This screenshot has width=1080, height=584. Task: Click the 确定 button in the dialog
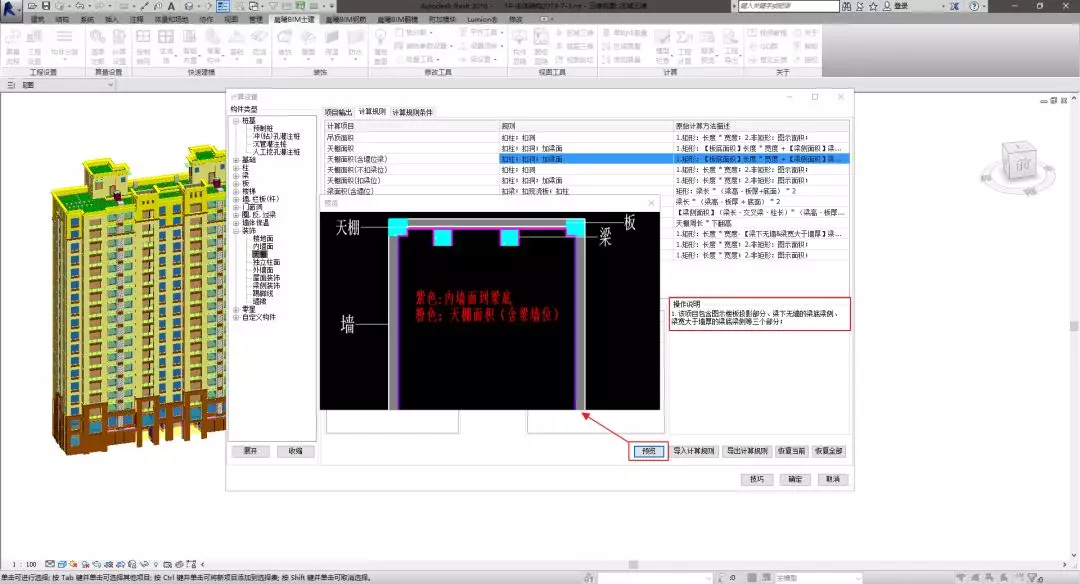coord(794,479)
